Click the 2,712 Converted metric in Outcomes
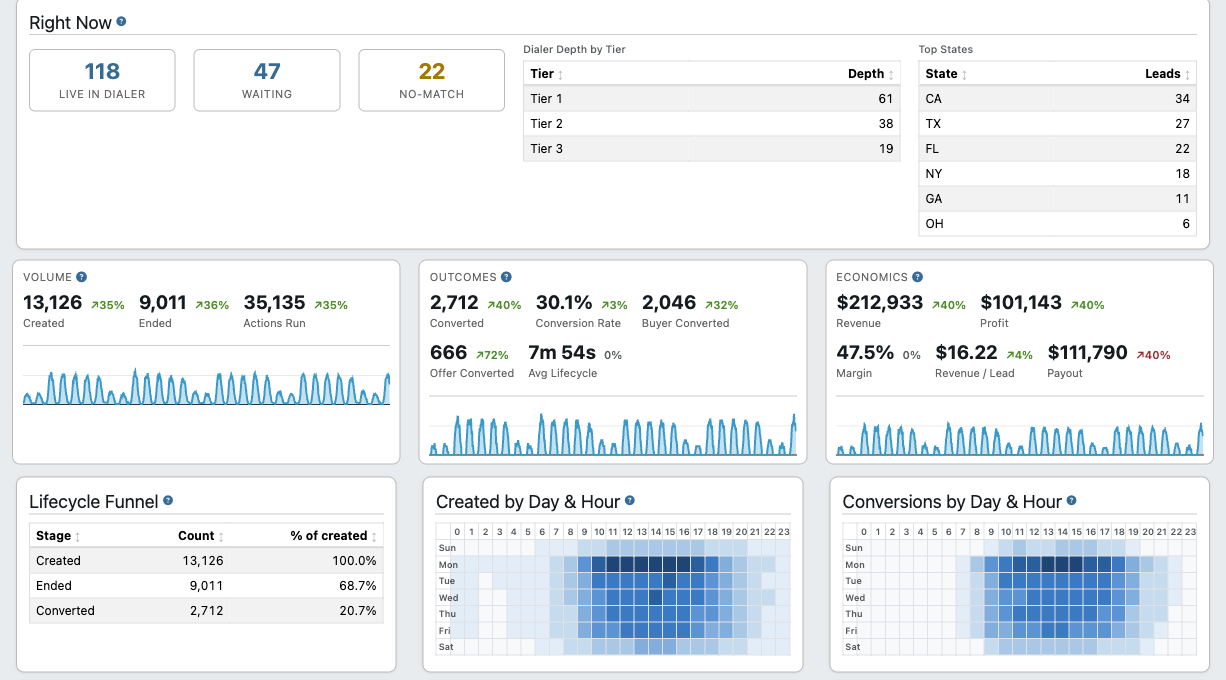Image resolution: width=1226 pixels, height=680 pixels. click(x=476, y=311)
